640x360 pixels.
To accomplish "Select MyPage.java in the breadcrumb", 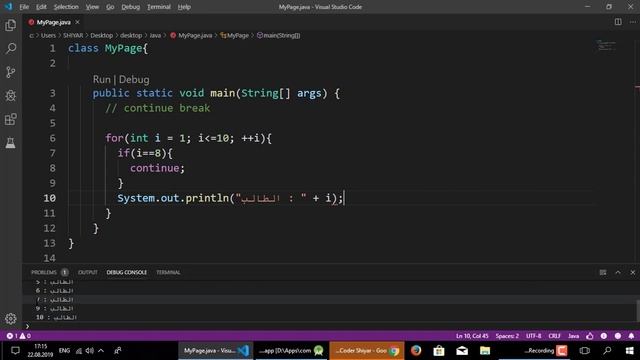I will pos(191,36).
